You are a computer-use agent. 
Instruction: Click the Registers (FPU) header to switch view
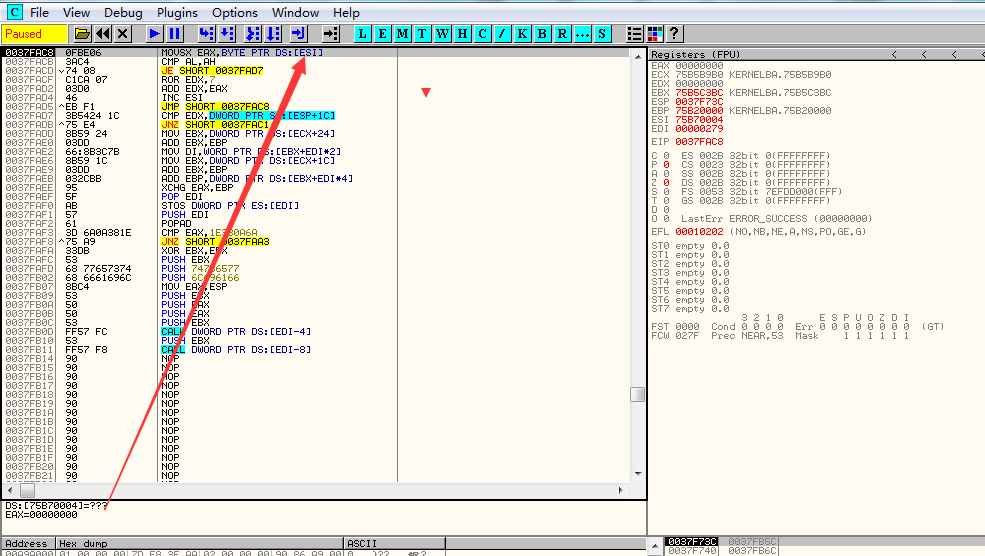pos(696,54)
